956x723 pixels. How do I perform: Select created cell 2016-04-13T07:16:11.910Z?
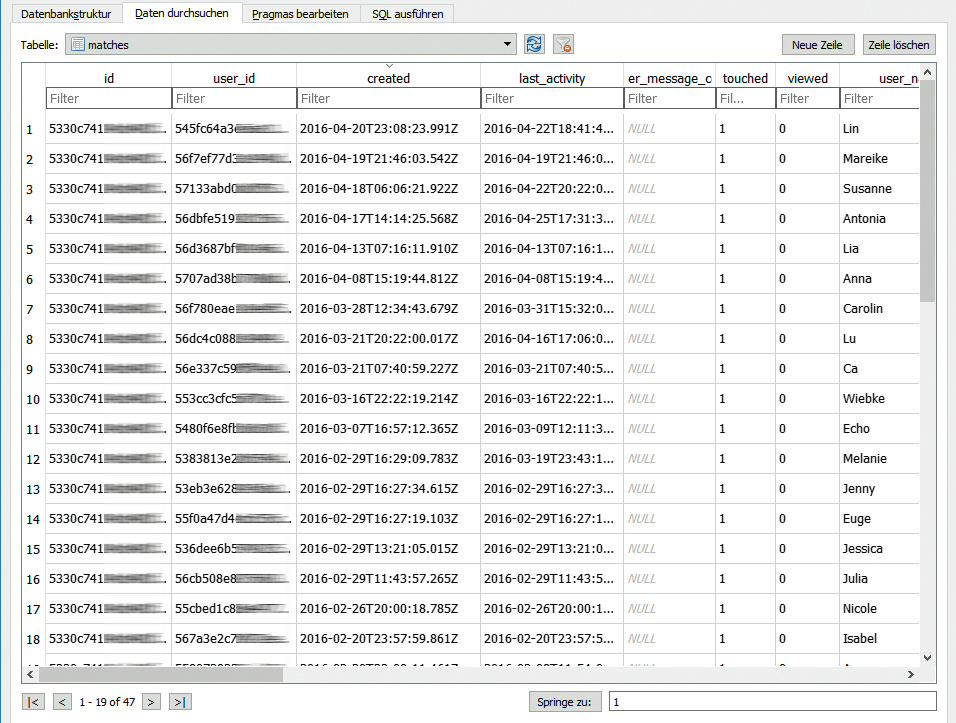point(388,249)
